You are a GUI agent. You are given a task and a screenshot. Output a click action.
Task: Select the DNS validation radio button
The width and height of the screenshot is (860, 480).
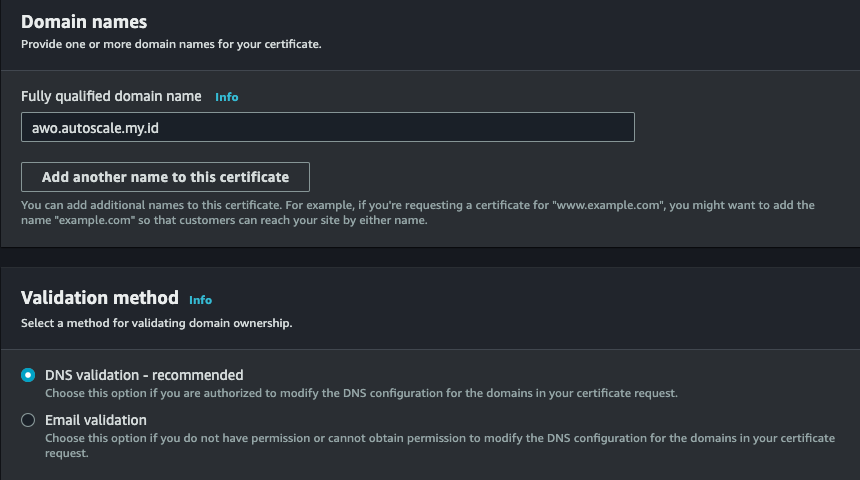(x=28, y=375)
